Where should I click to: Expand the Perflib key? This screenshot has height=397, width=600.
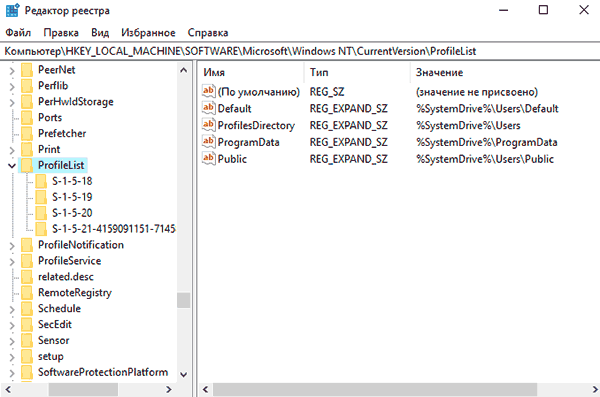click(12, 87)
